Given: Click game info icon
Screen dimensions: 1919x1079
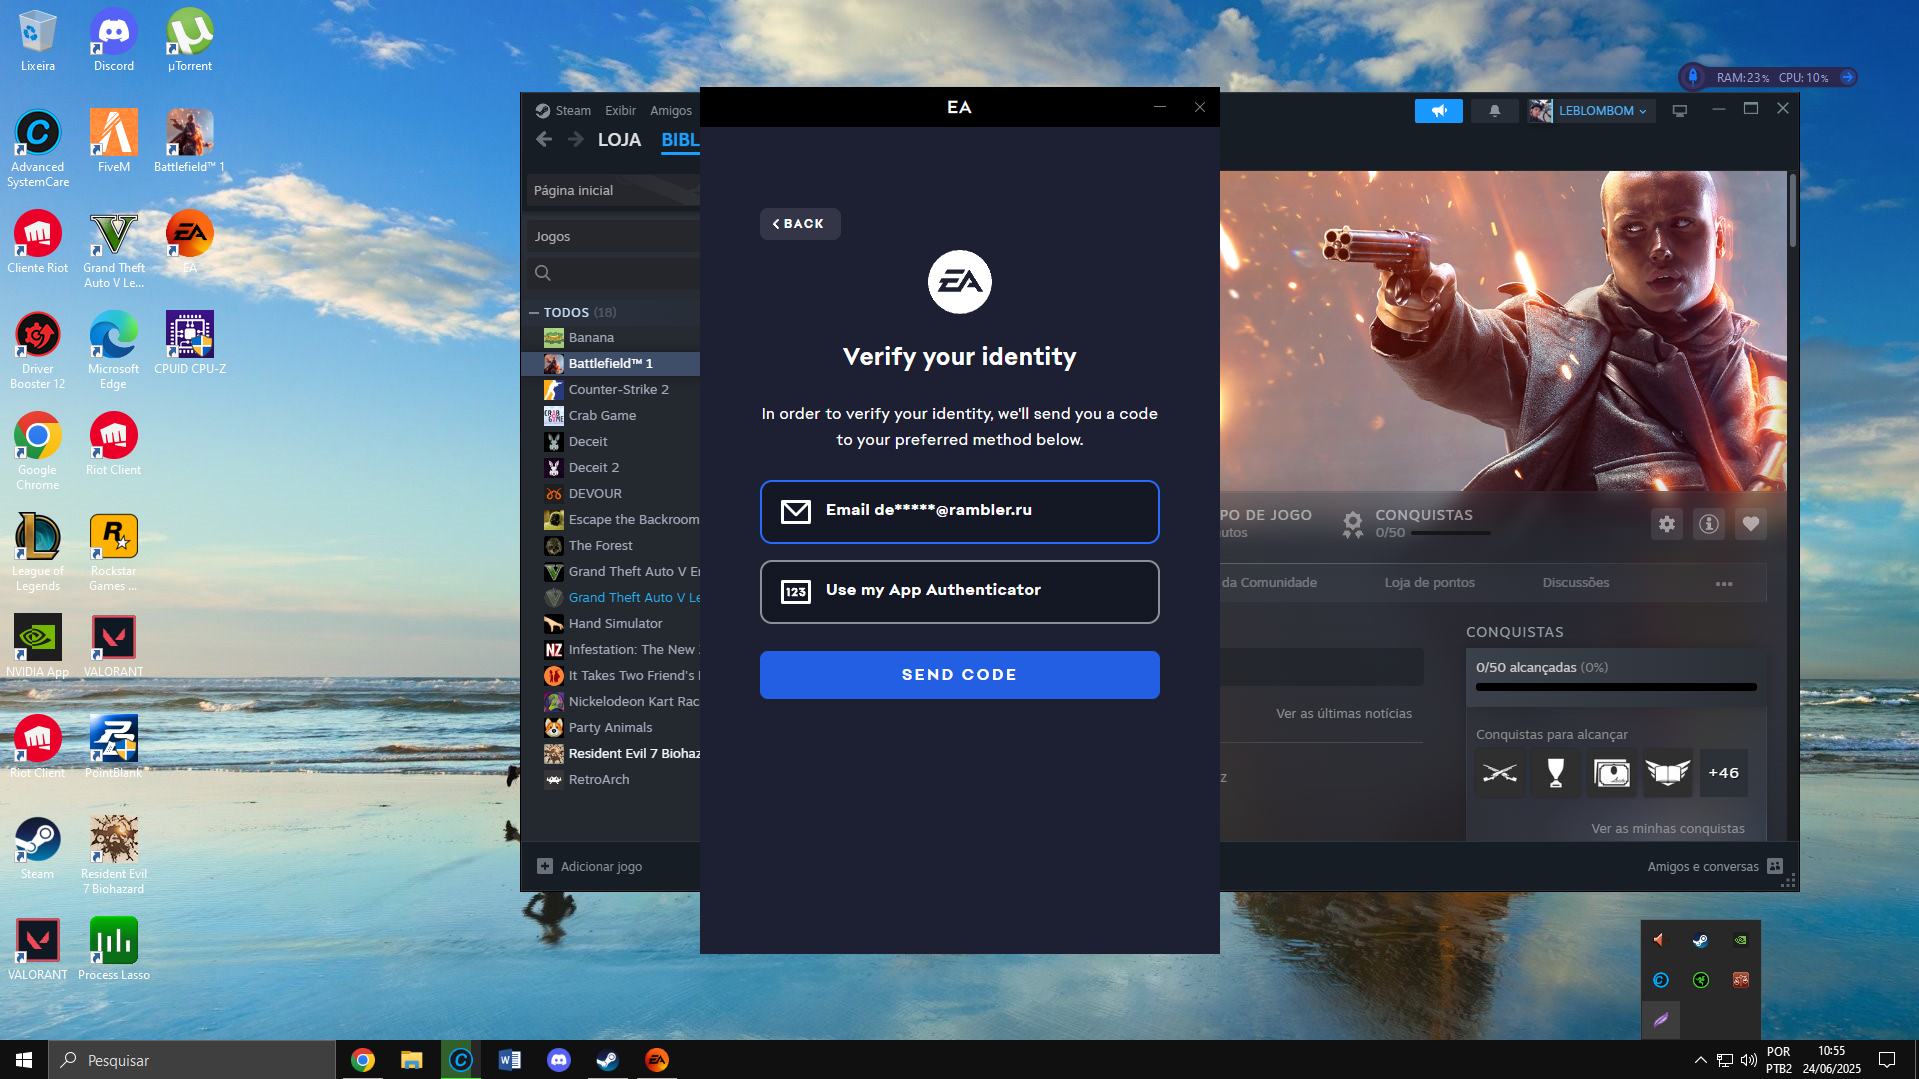Looking at the screenshot, I should (x=1708, y=524).
